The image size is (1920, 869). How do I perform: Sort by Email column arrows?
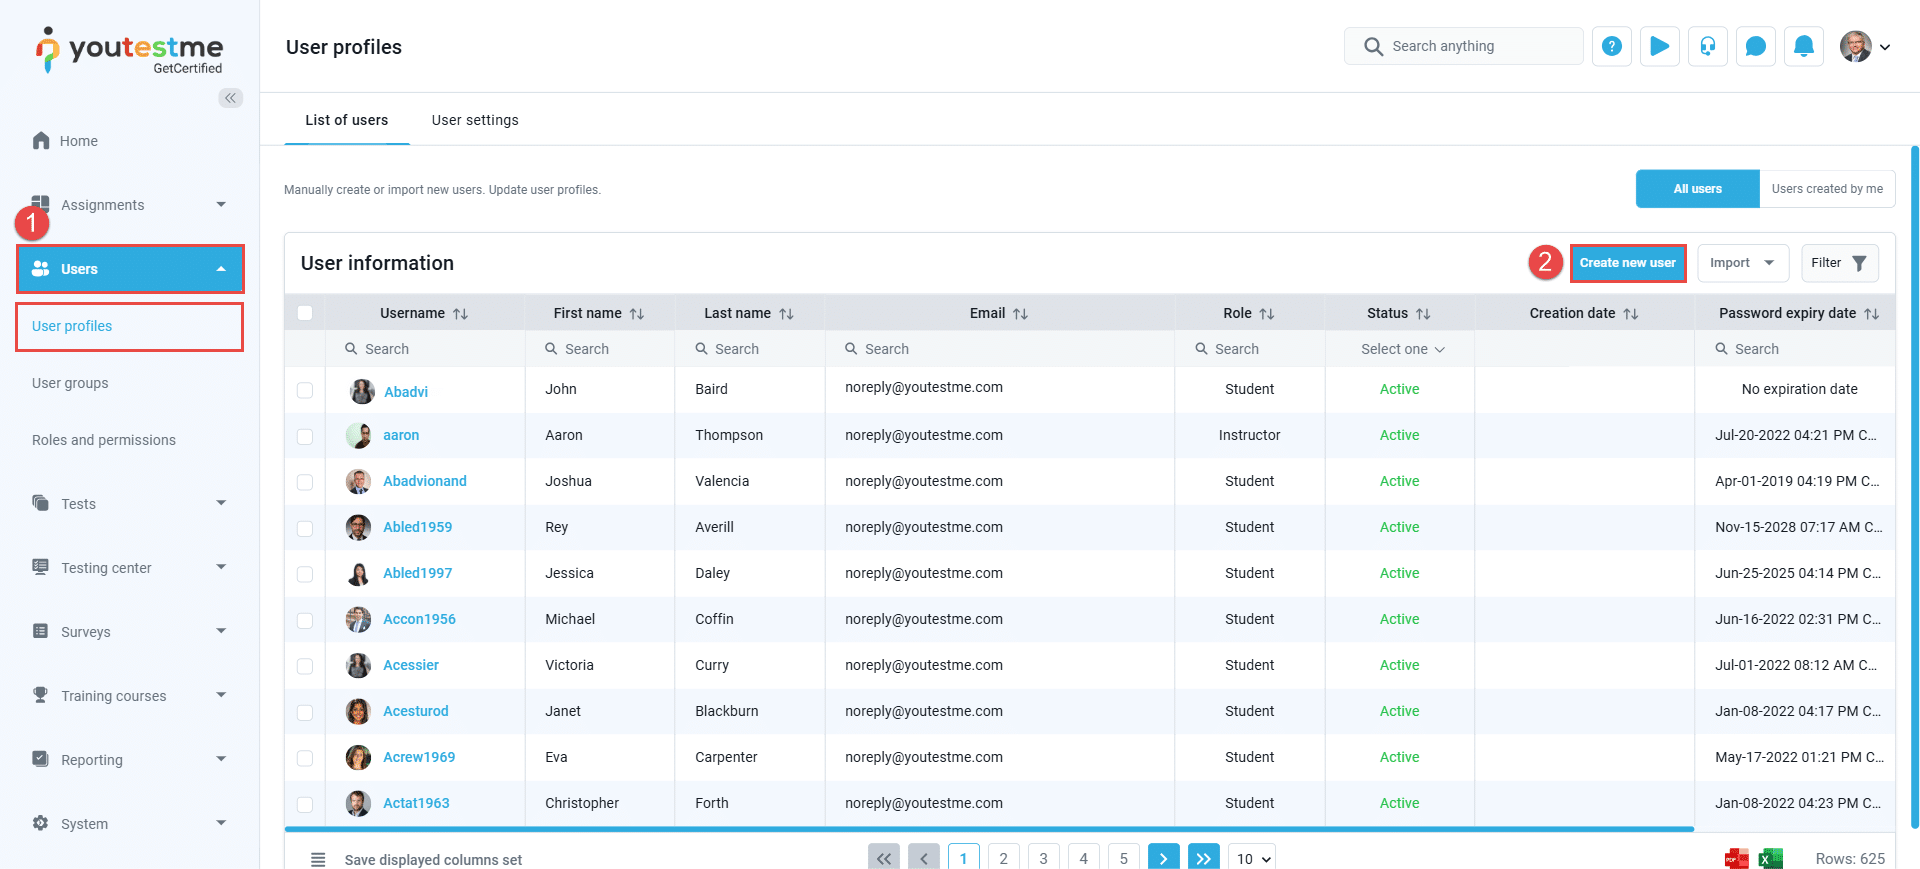pyautogui.click(x=1021, y=314)
